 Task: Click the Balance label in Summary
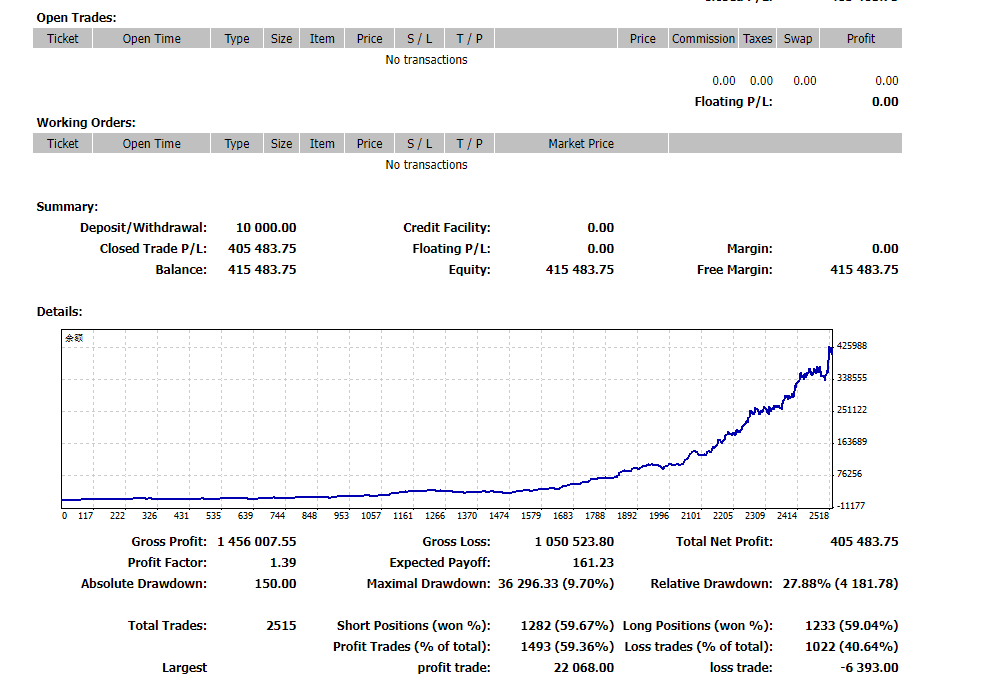(x=181, y=269)
